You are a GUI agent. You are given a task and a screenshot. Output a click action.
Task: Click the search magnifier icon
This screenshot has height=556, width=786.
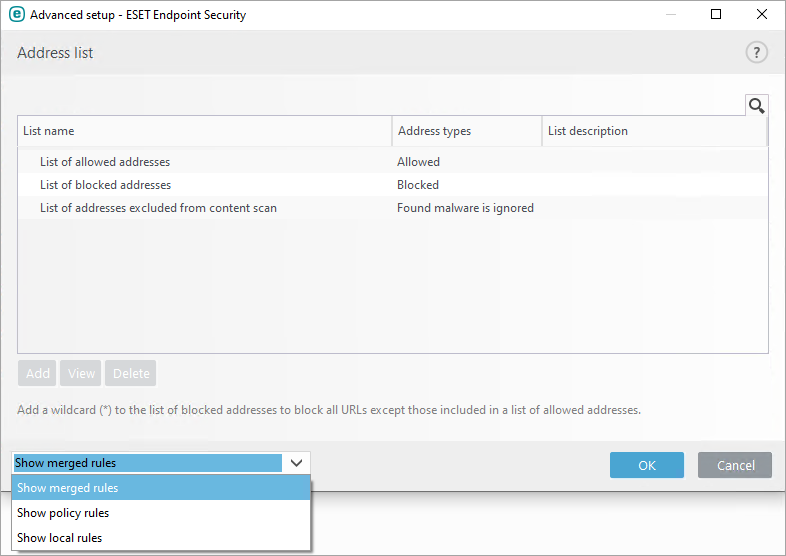point(757,106)
